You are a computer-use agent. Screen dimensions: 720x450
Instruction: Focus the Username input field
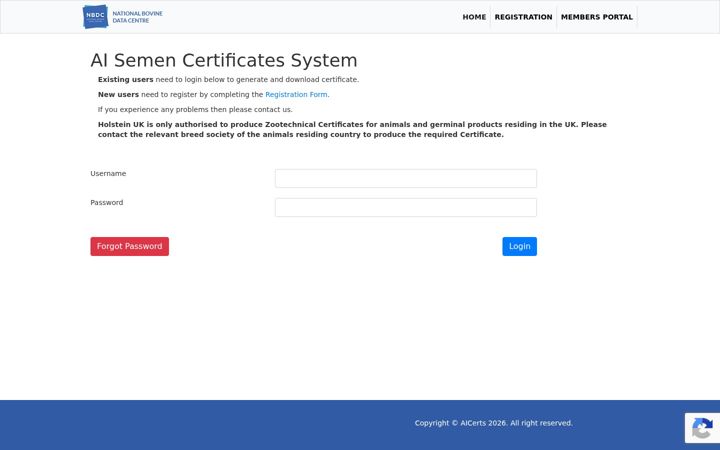tap(405, 178)
